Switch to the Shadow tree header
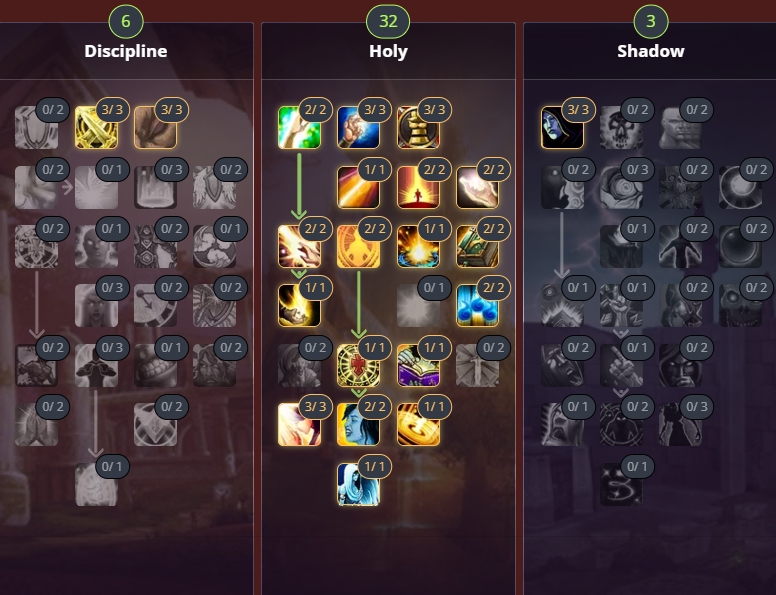This screenshot has height=595, width=776. tap(651, 51)
